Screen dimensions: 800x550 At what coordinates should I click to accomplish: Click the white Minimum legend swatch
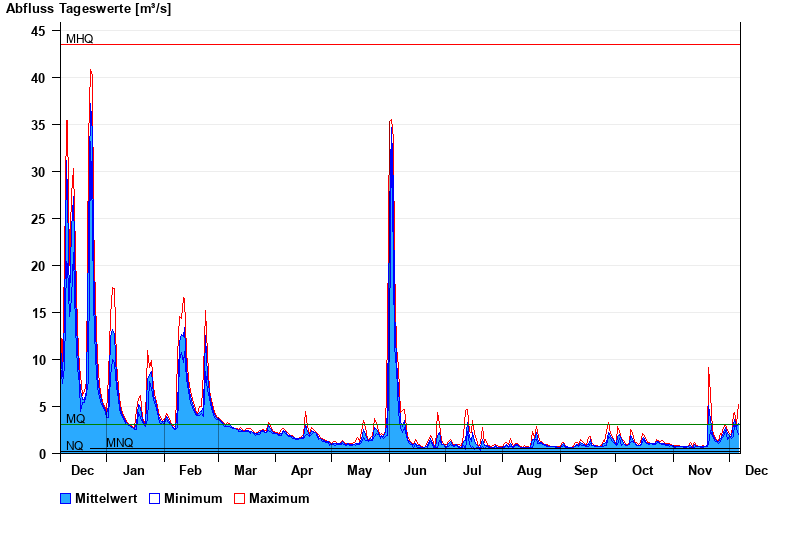click(154, 498)
